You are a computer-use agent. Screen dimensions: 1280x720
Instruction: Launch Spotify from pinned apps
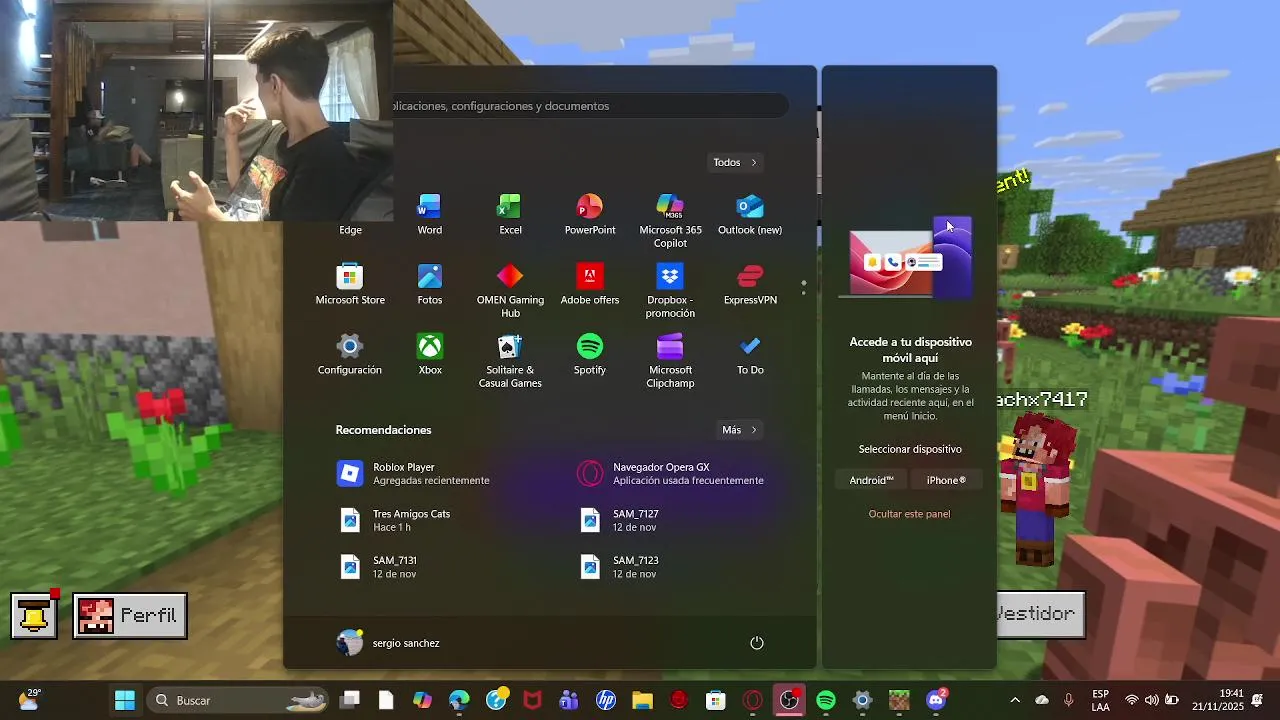pos(590,355)
